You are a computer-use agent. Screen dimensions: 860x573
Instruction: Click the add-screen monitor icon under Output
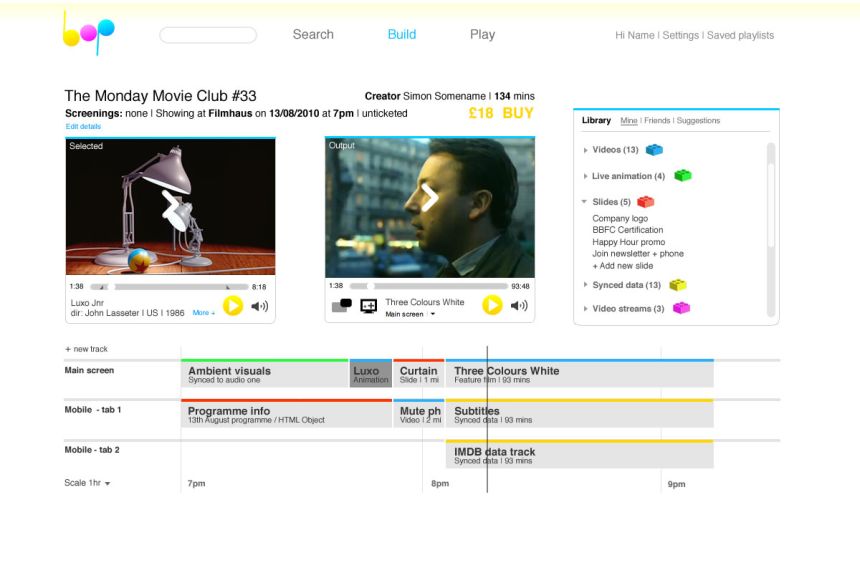coord(369,306)
